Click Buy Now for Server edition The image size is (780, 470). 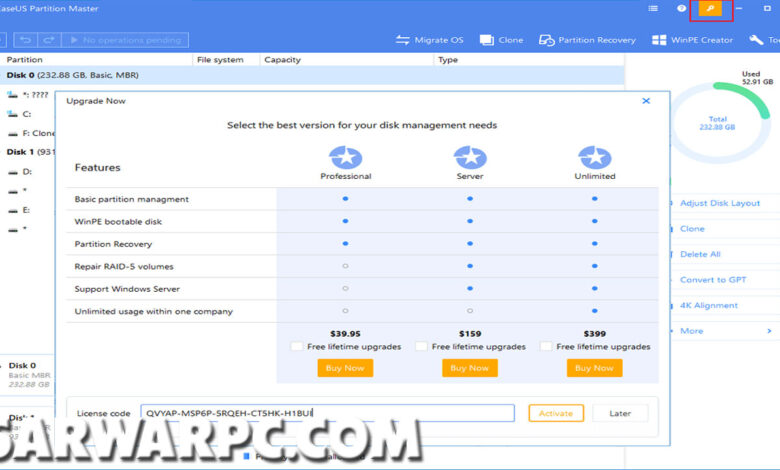point(470,368)
